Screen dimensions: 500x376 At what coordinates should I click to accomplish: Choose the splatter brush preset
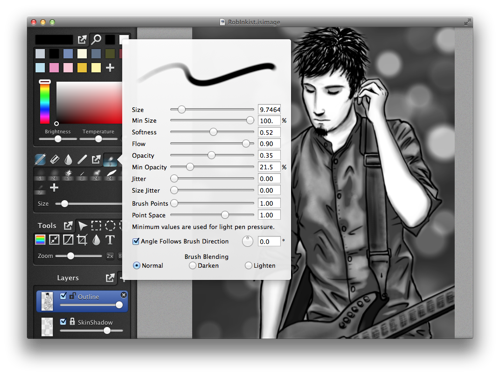point(68,174)
